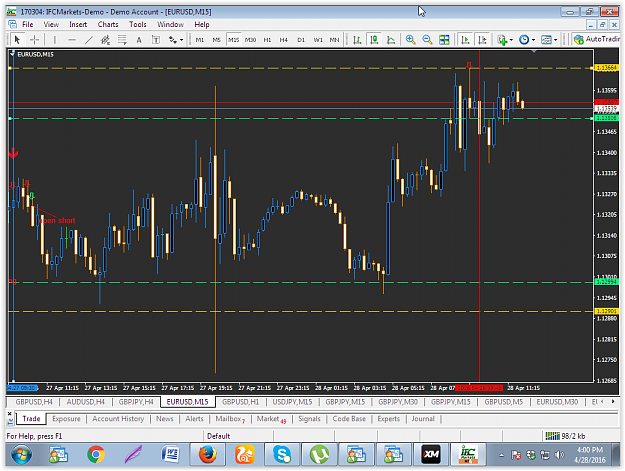This screenshot has height=471, width=625.
Task: Switch to D1 timeframe
Action: [x=301, y=40]
